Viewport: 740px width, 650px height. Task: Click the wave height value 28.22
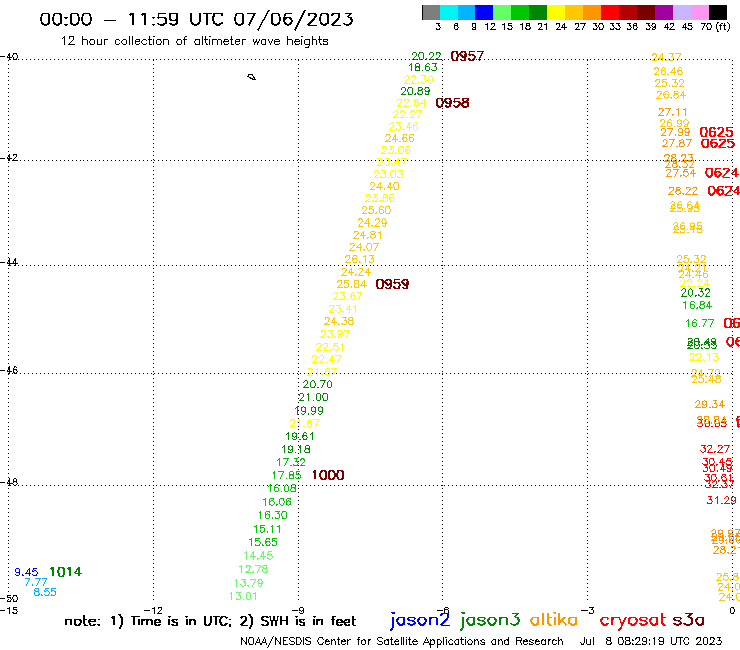point(682,191)
